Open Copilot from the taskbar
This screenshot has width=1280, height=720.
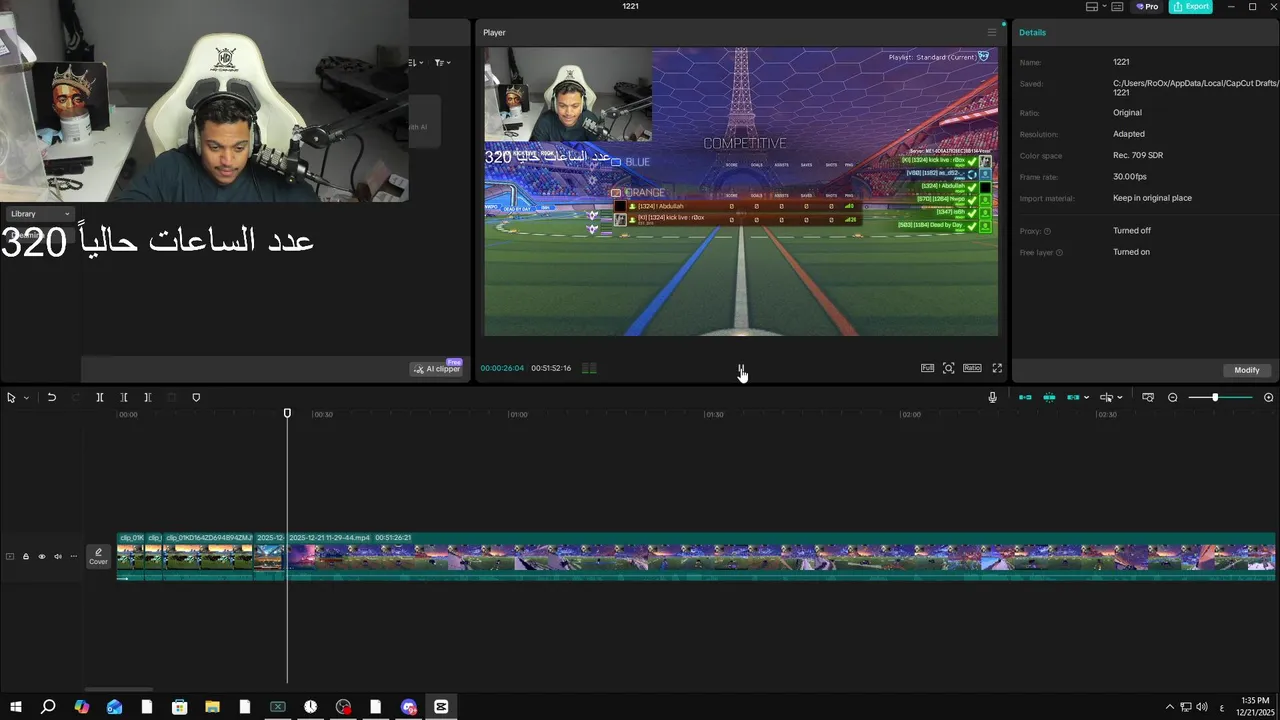point(82,707)
